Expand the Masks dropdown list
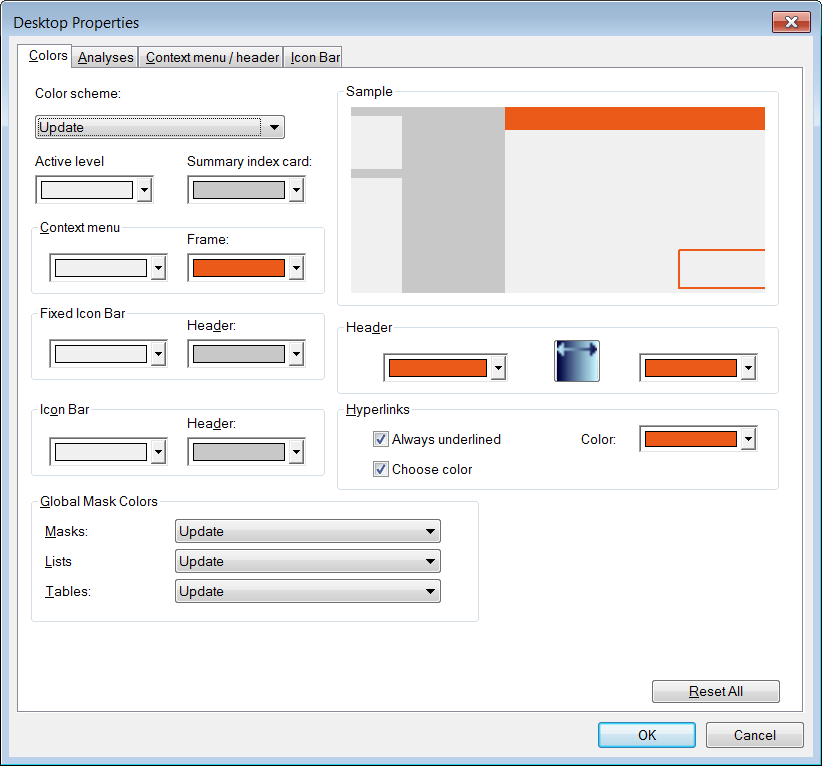 tap(307, 531)
